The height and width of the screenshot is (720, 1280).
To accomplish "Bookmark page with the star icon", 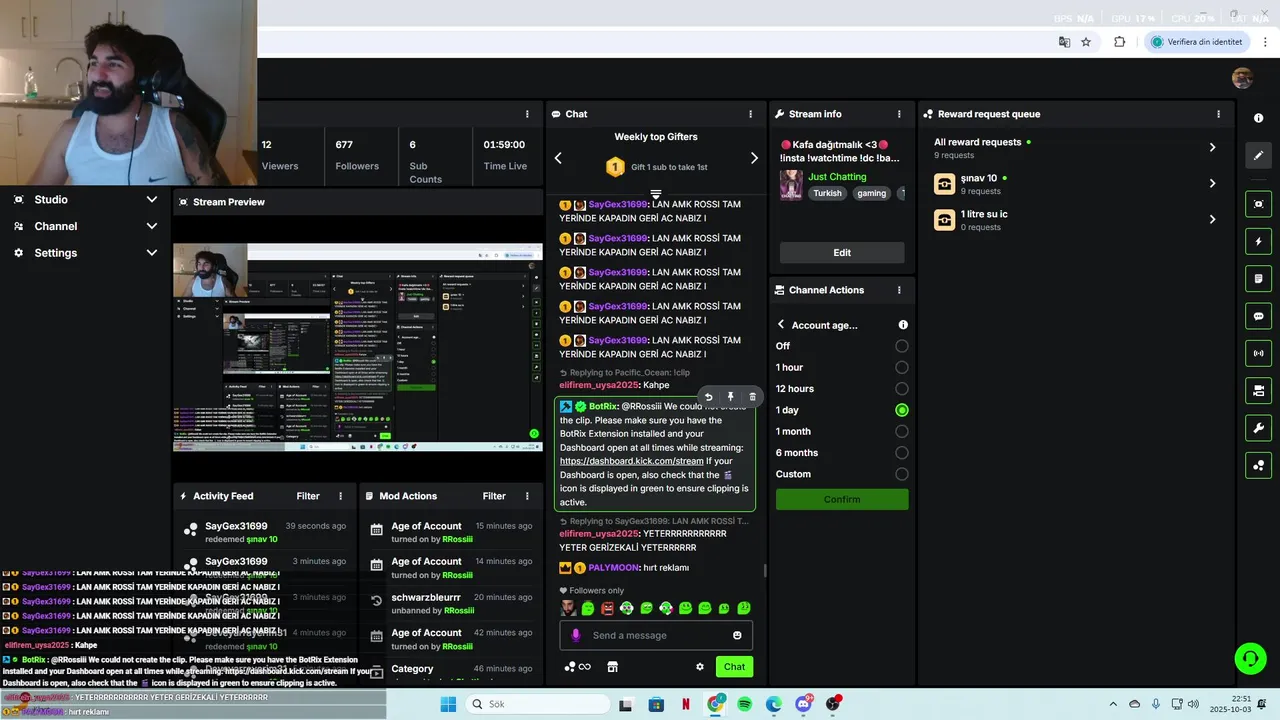I will [1086, 42].
